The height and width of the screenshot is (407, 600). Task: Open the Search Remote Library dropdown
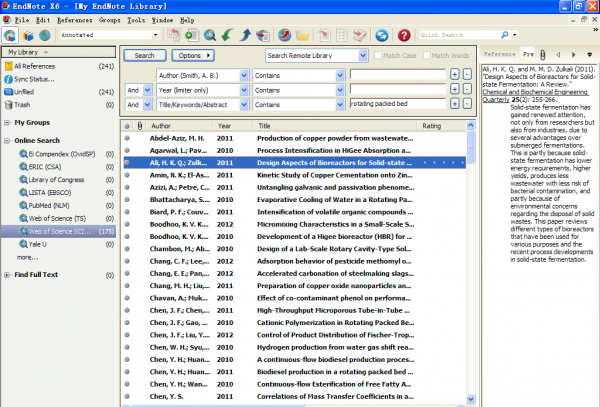(x=362, y=56)
